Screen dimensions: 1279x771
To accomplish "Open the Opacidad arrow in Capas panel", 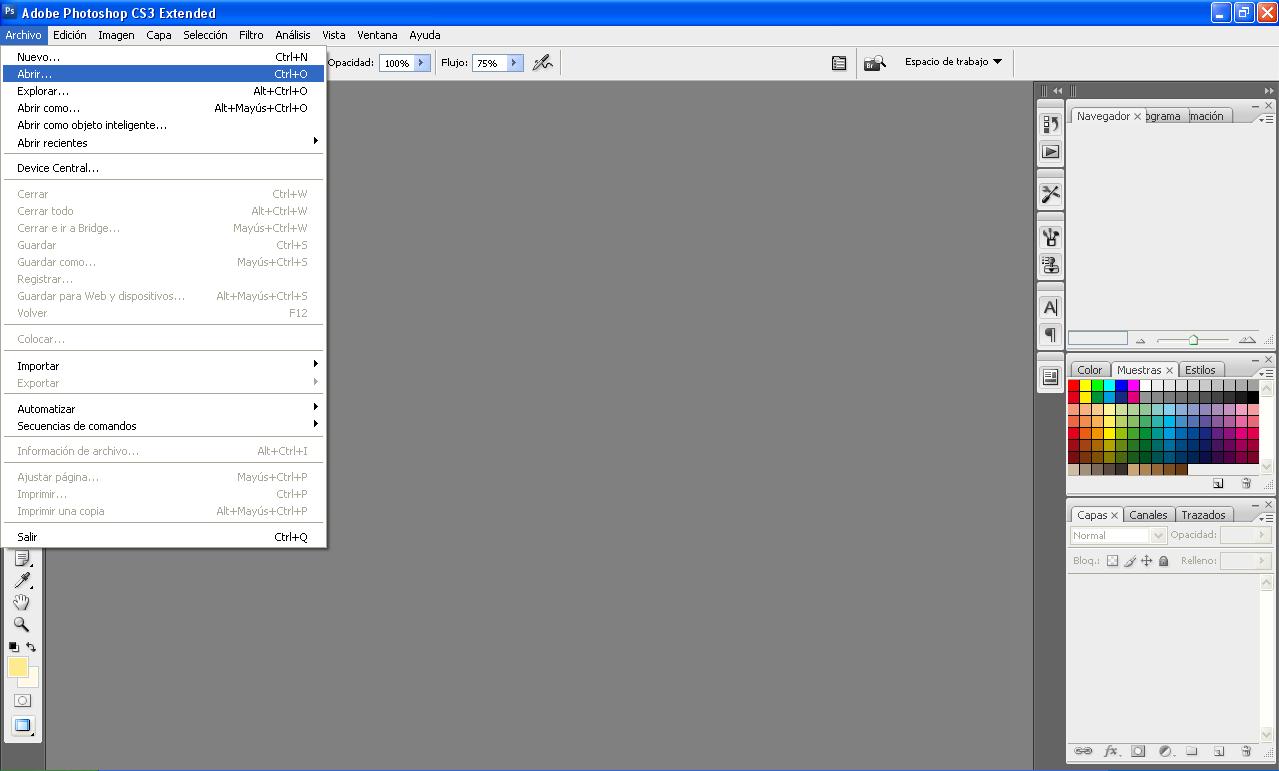I will 1263,535.
